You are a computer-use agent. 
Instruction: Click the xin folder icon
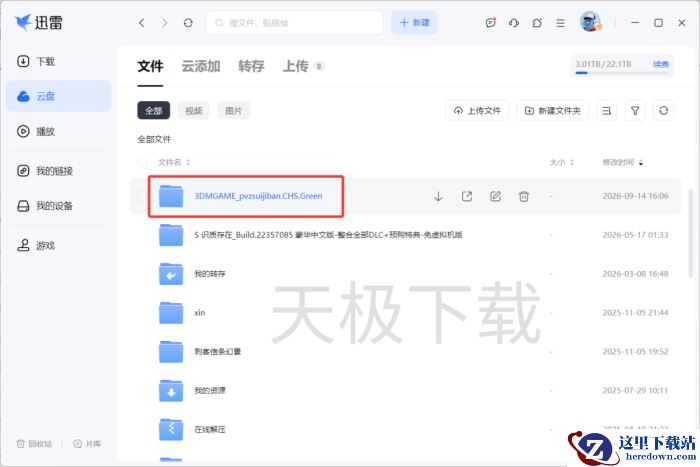171,313
